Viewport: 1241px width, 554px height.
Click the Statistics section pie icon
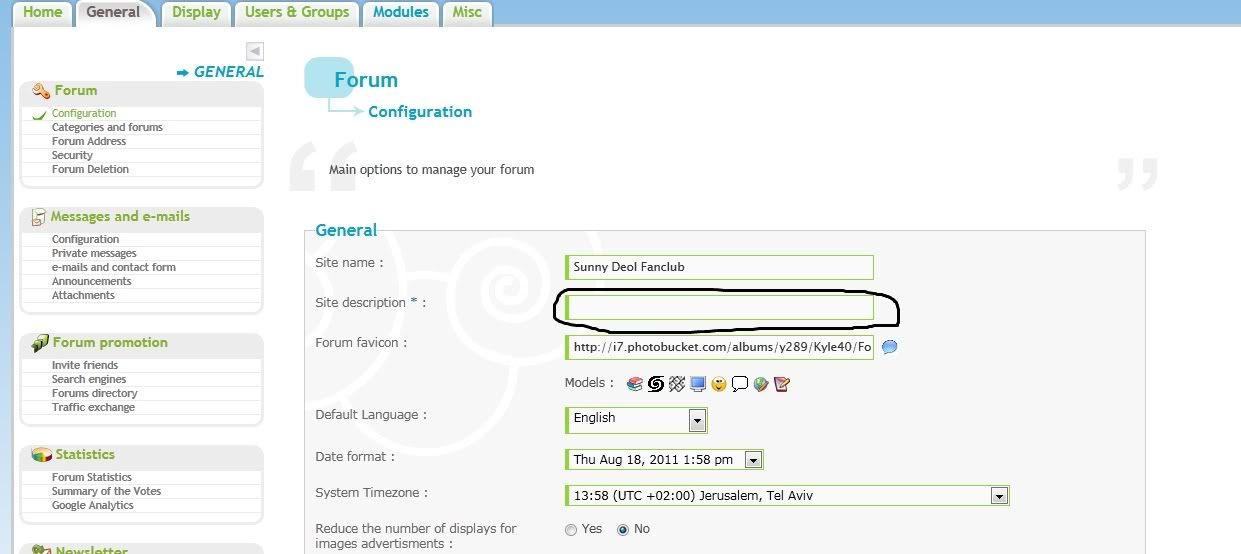click(41, 455)
